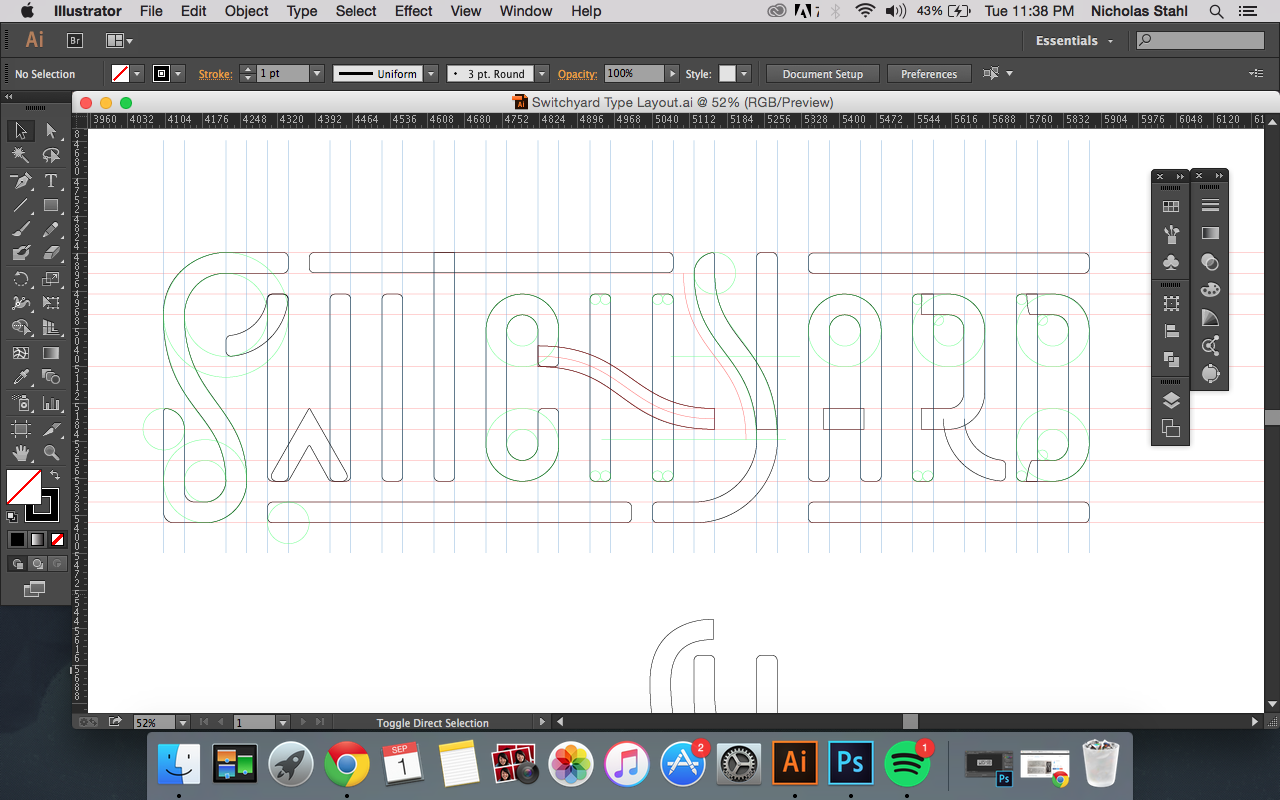
Task: Click the Document Setup button
Action: point(822,74)
